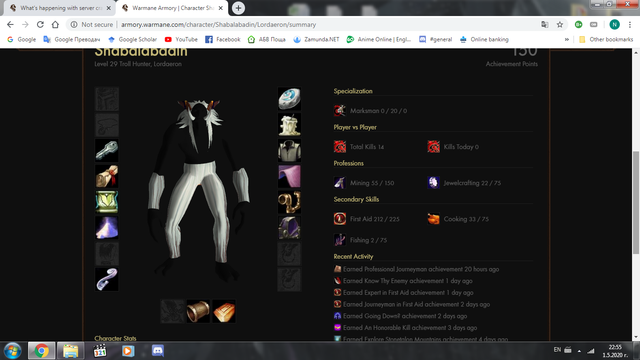Go back to previous page
The height and width of the screenshot is (360, 640).
[x=10, y=24]
